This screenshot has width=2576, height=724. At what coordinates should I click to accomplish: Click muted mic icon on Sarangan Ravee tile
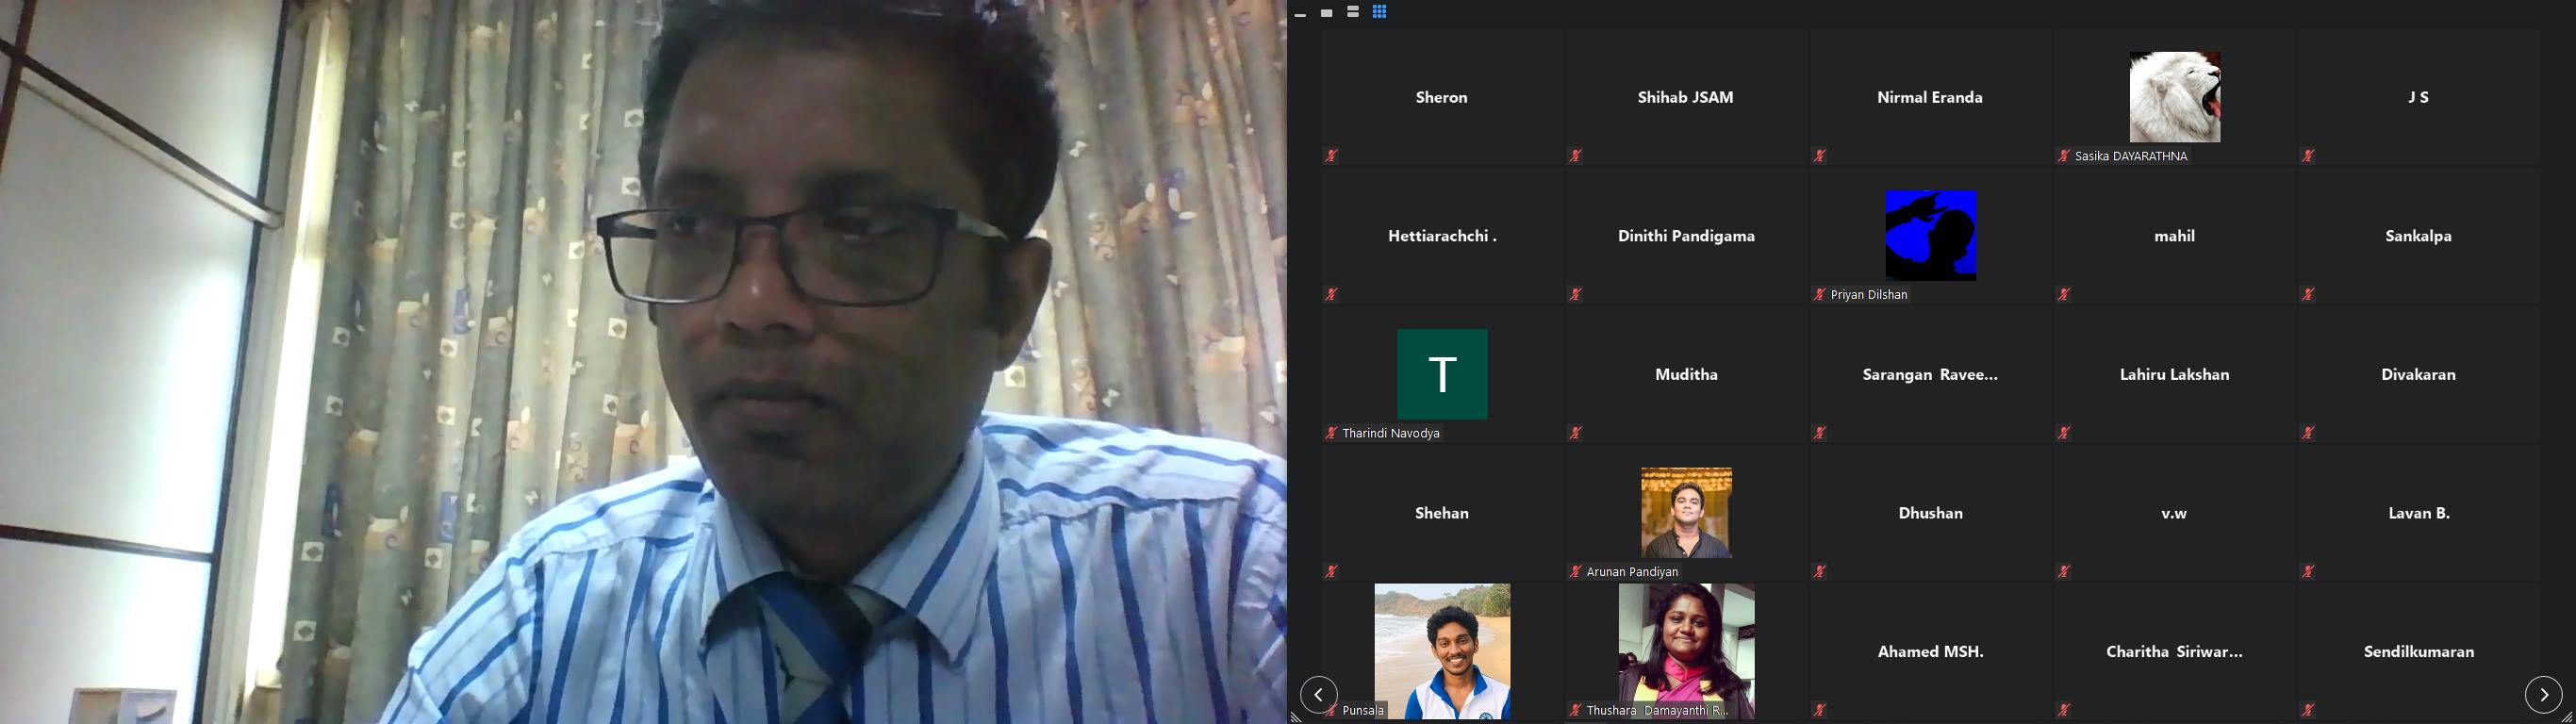1820,433
